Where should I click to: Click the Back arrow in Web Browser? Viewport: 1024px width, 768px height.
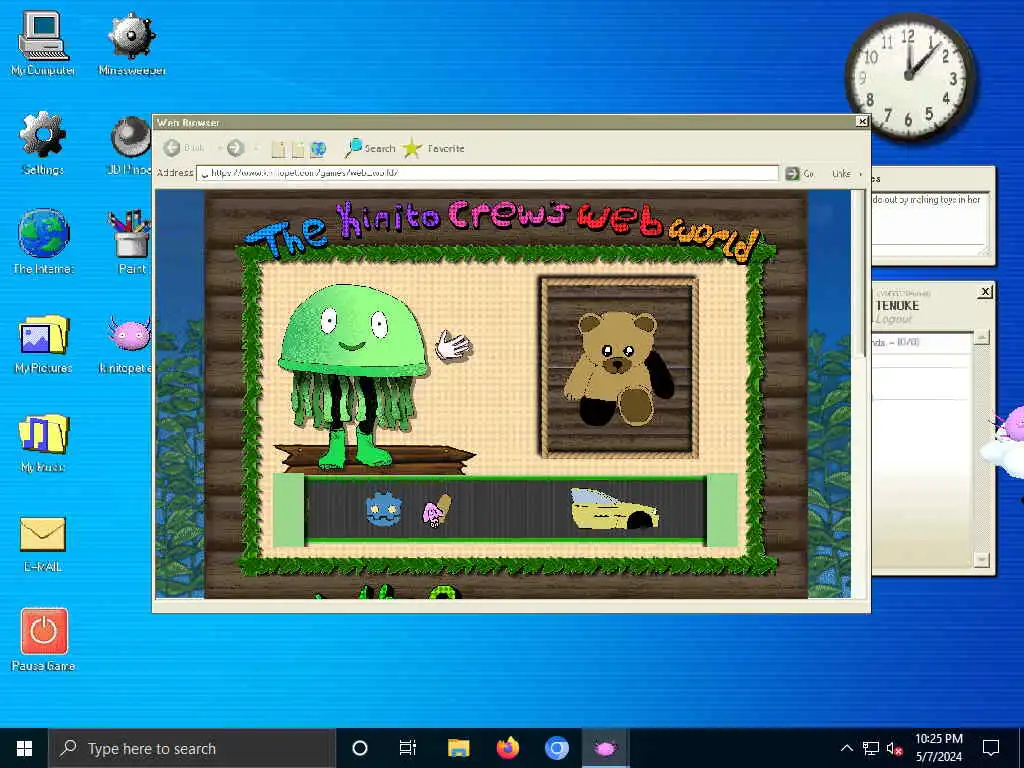[x=172, y=148]
